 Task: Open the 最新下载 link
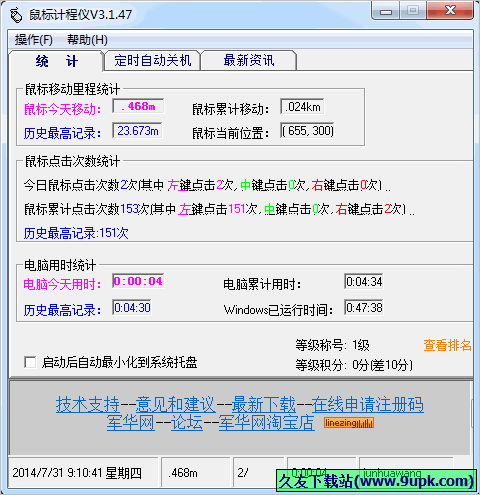(264, 404)
